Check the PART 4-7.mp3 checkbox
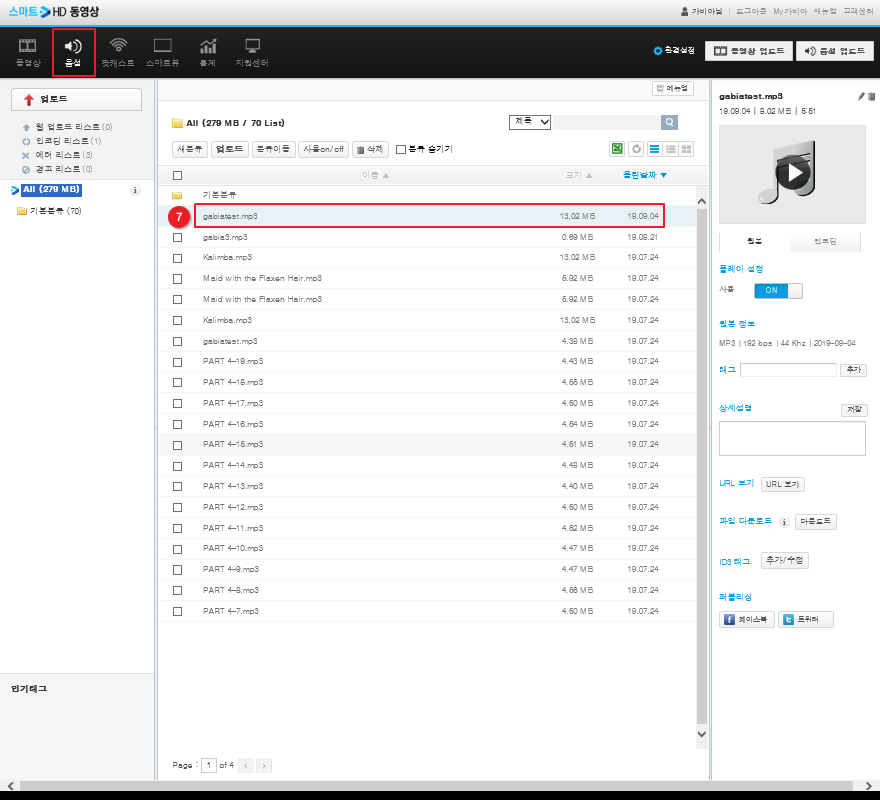The height and width of the screenshot is (800, 880). point(177,611)
